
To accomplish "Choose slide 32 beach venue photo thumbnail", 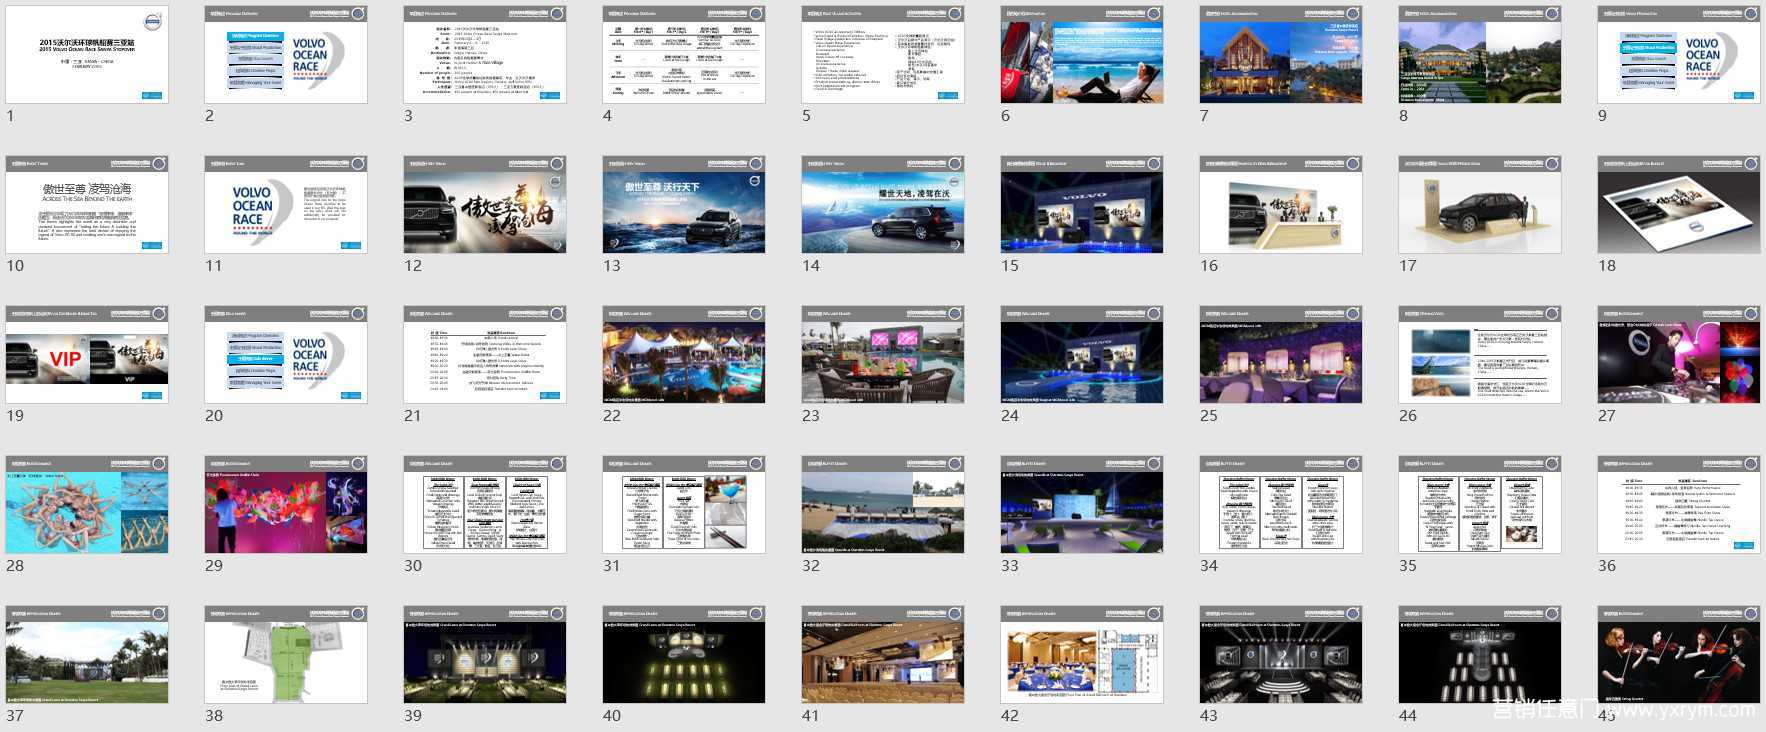I will pos(883,504).
